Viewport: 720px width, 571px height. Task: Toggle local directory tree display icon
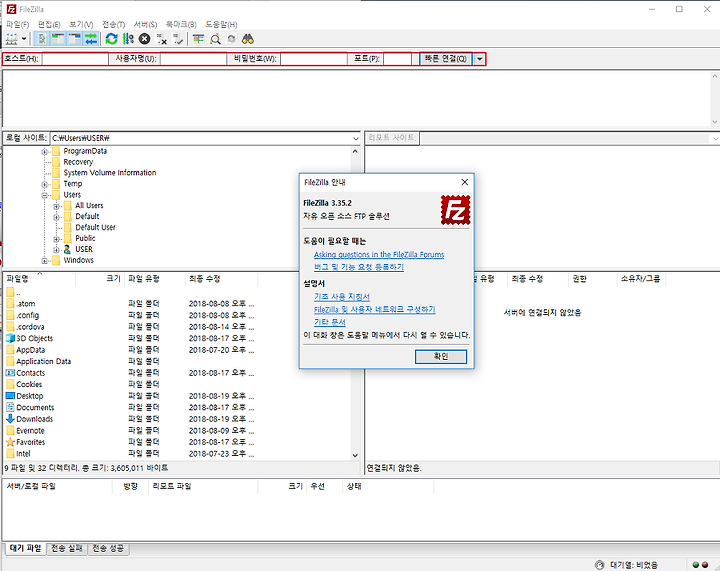click(x=58, y=39)
